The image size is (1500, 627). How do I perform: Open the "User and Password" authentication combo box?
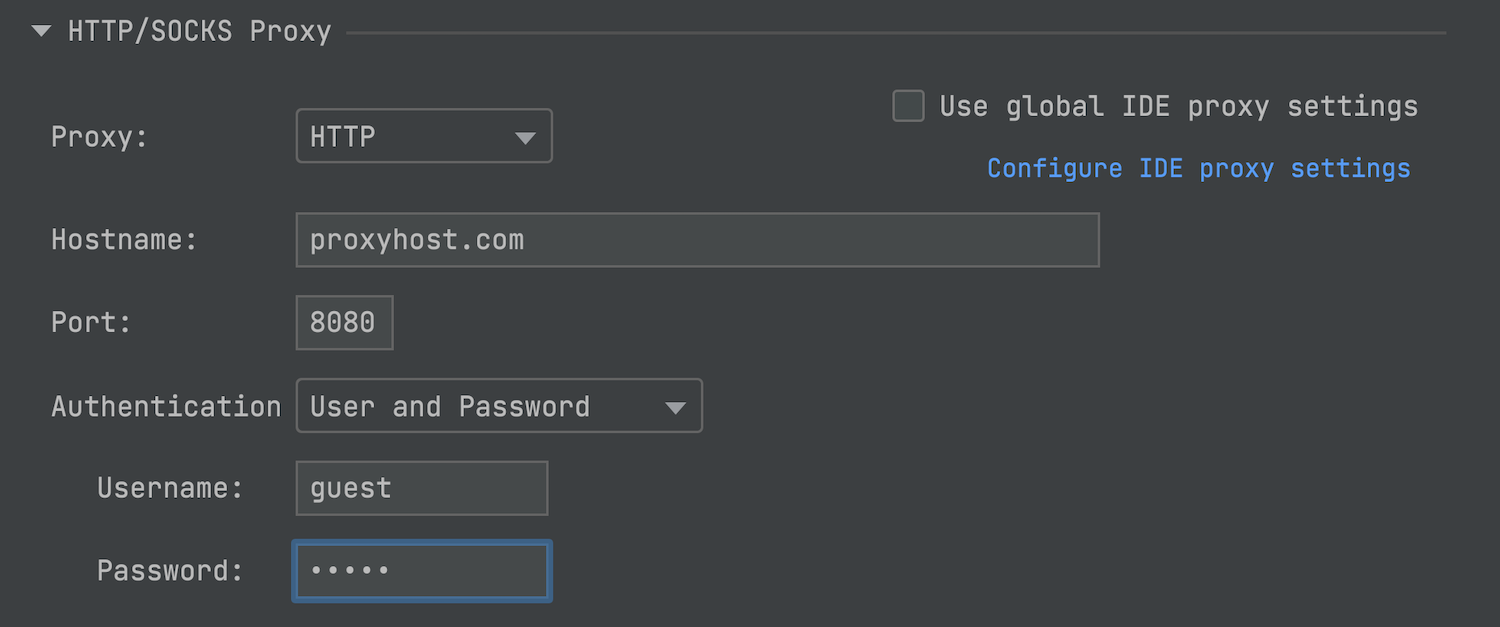click(x=480, y=406)
